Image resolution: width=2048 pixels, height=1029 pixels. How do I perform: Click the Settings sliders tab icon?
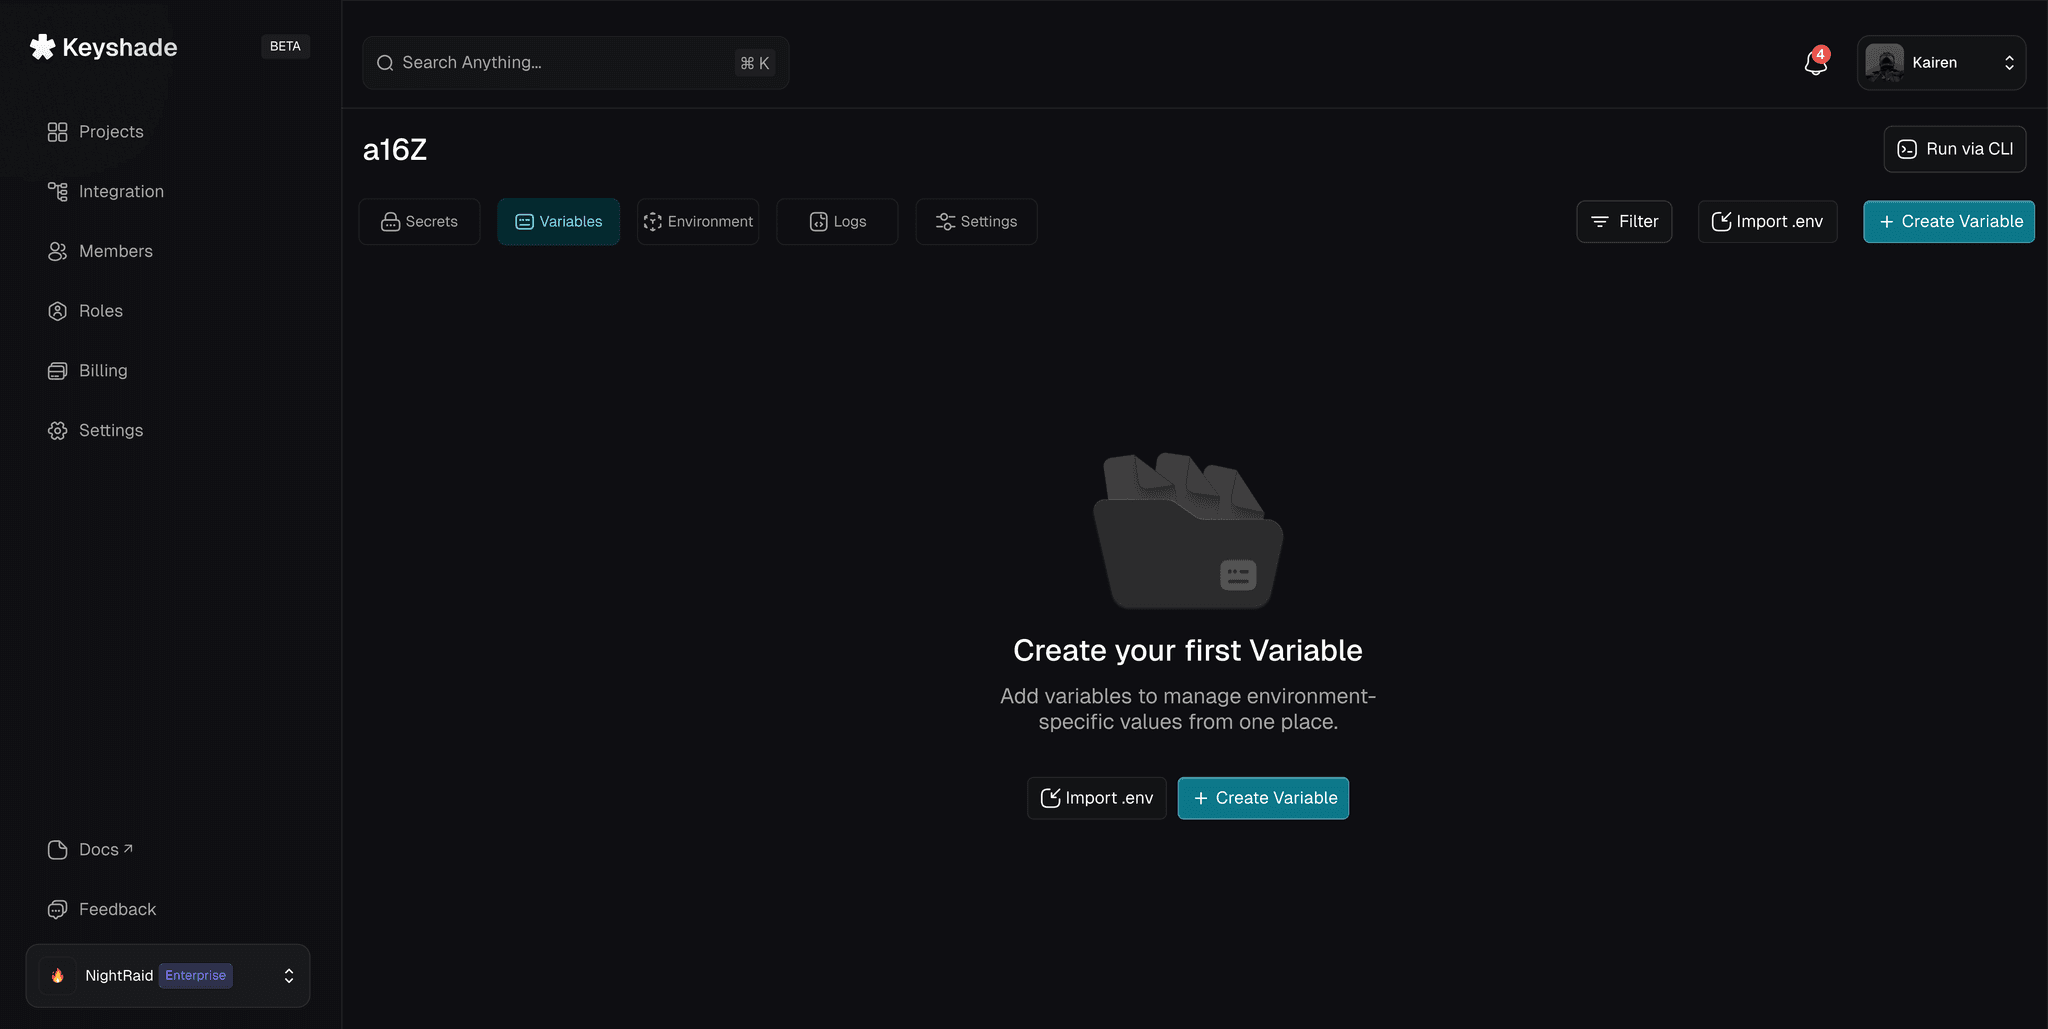(945, 221)
